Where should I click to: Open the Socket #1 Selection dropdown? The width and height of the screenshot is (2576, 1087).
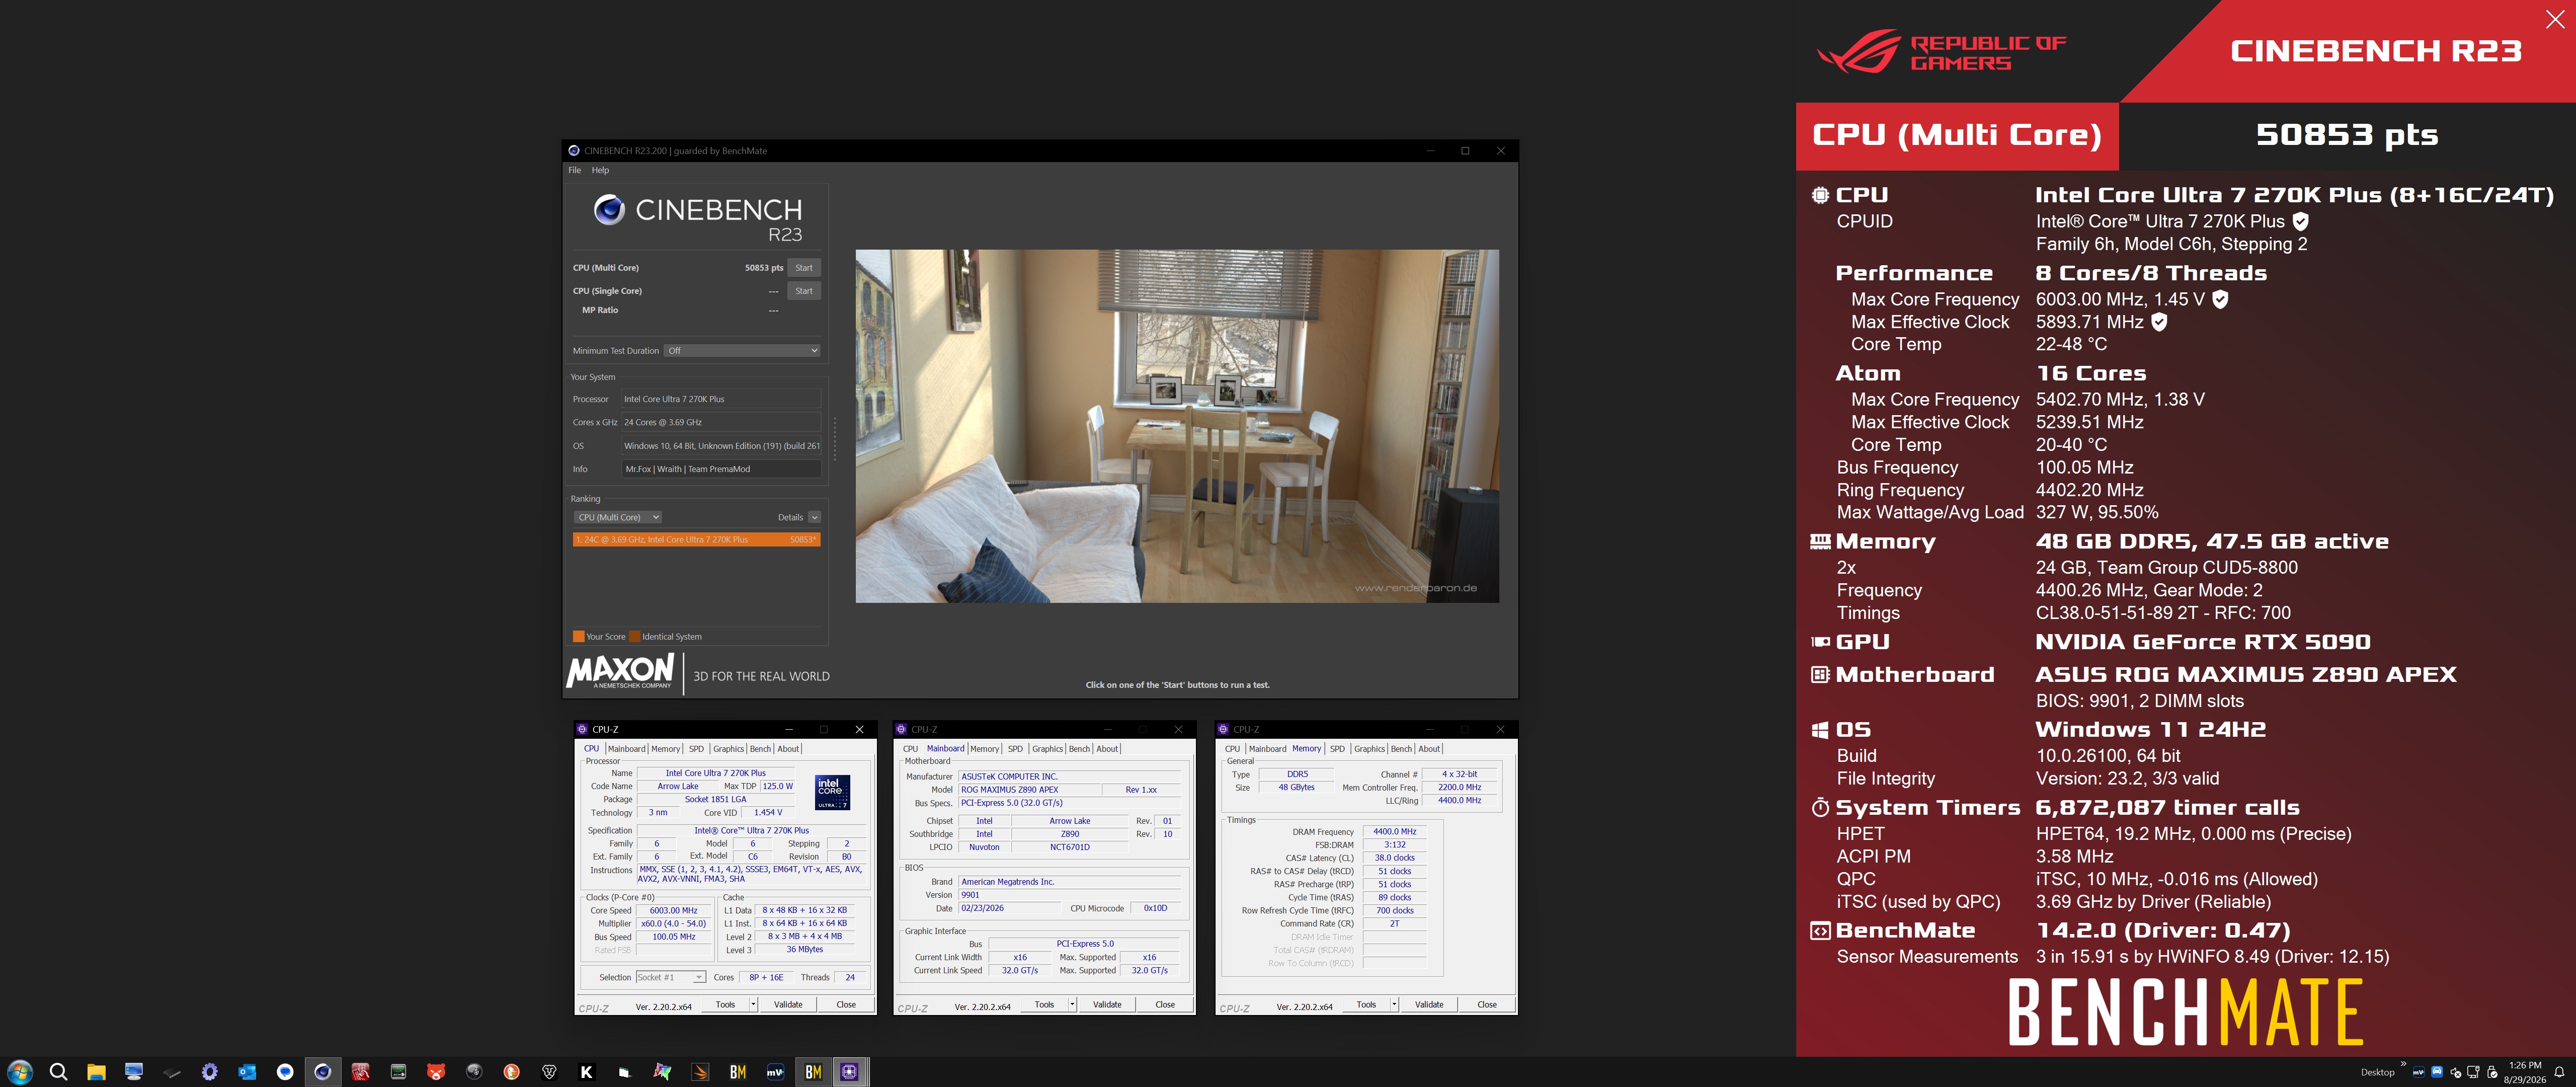[671, 977]
